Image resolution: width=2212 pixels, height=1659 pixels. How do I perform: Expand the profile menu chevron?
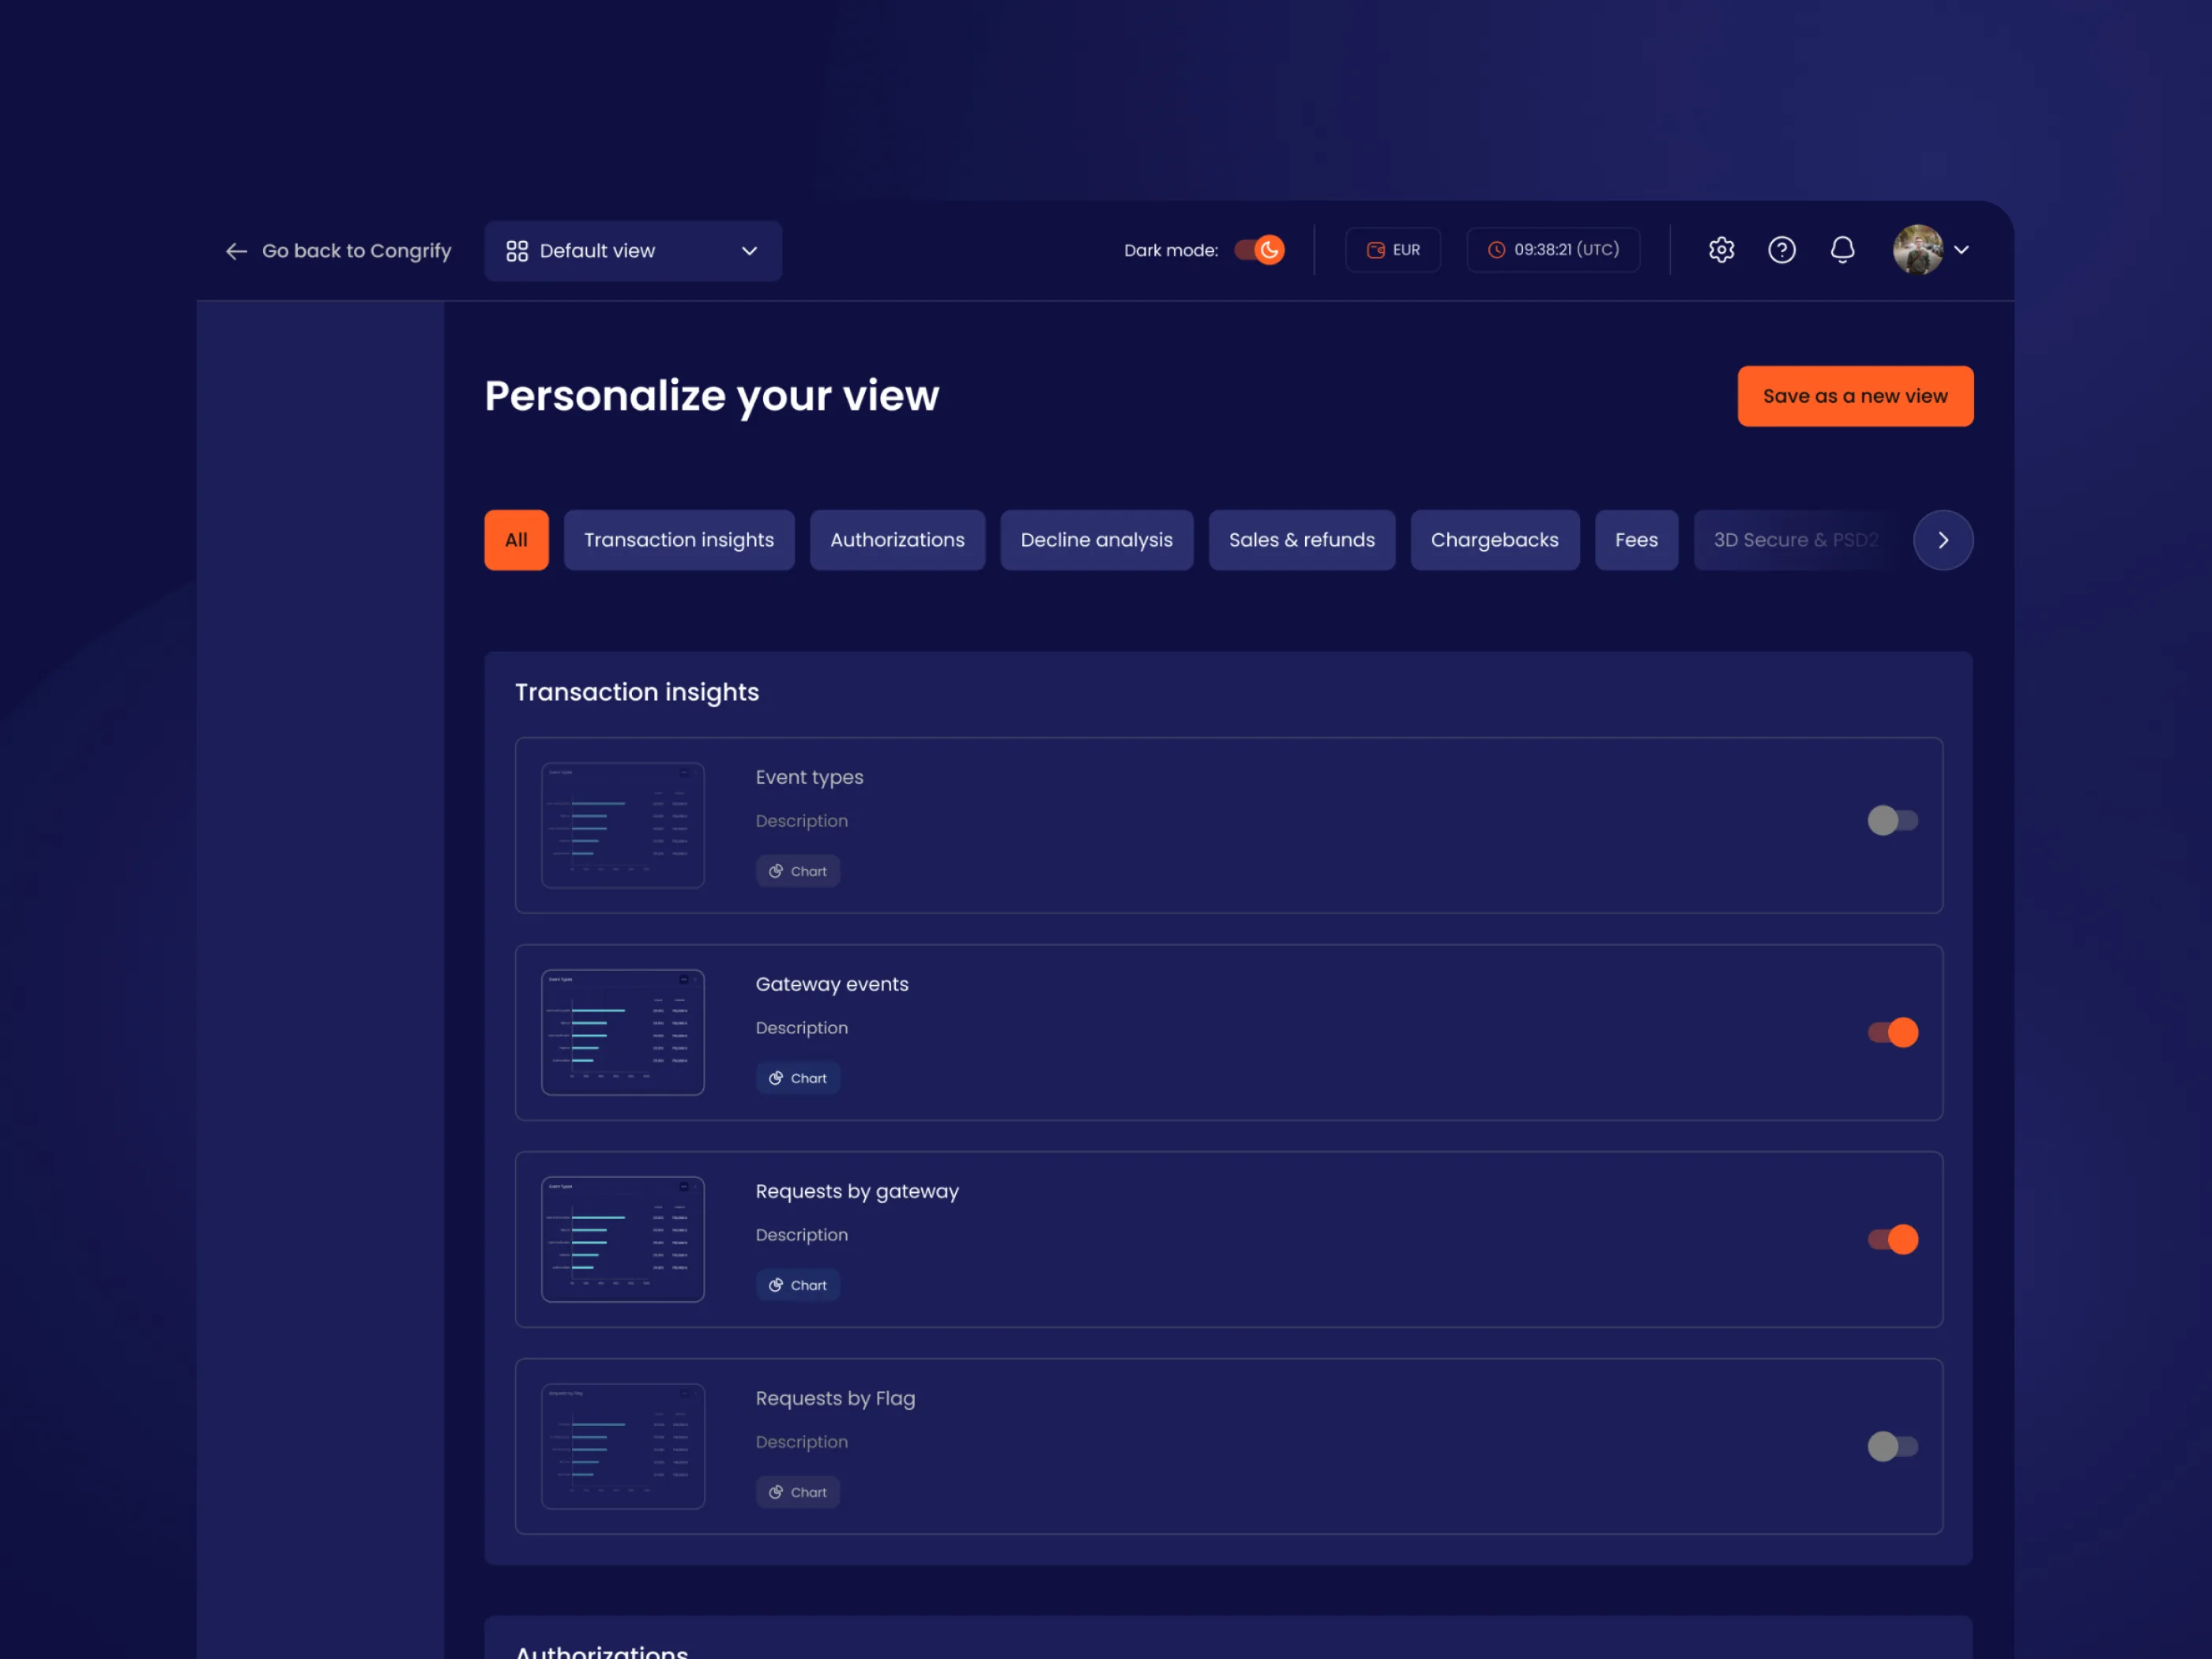1961,250
